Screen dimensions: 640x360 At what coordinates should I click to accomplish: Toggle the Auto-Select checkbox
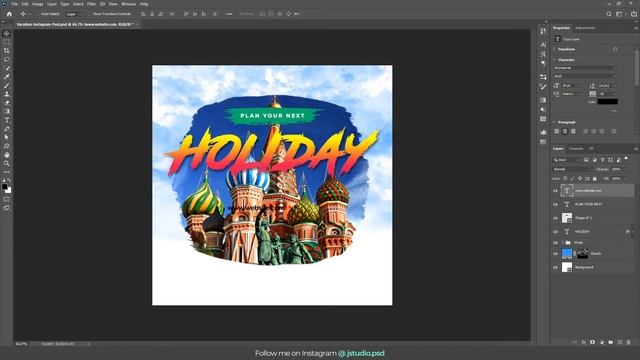coord(39,14)
